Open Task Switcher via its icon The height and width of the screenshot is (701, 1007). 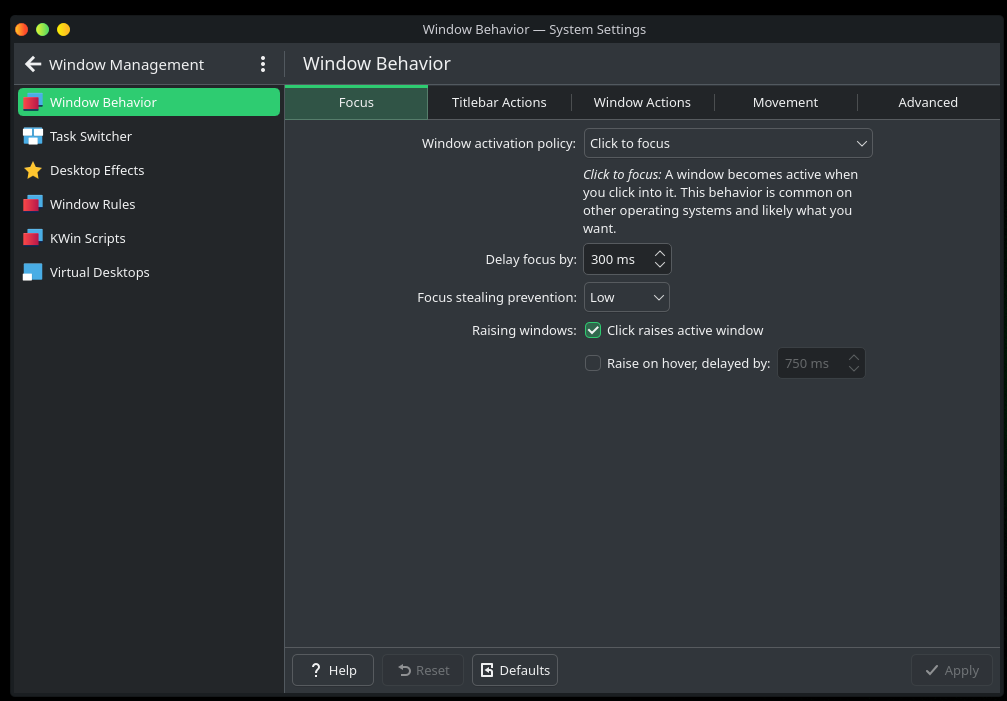33,136
